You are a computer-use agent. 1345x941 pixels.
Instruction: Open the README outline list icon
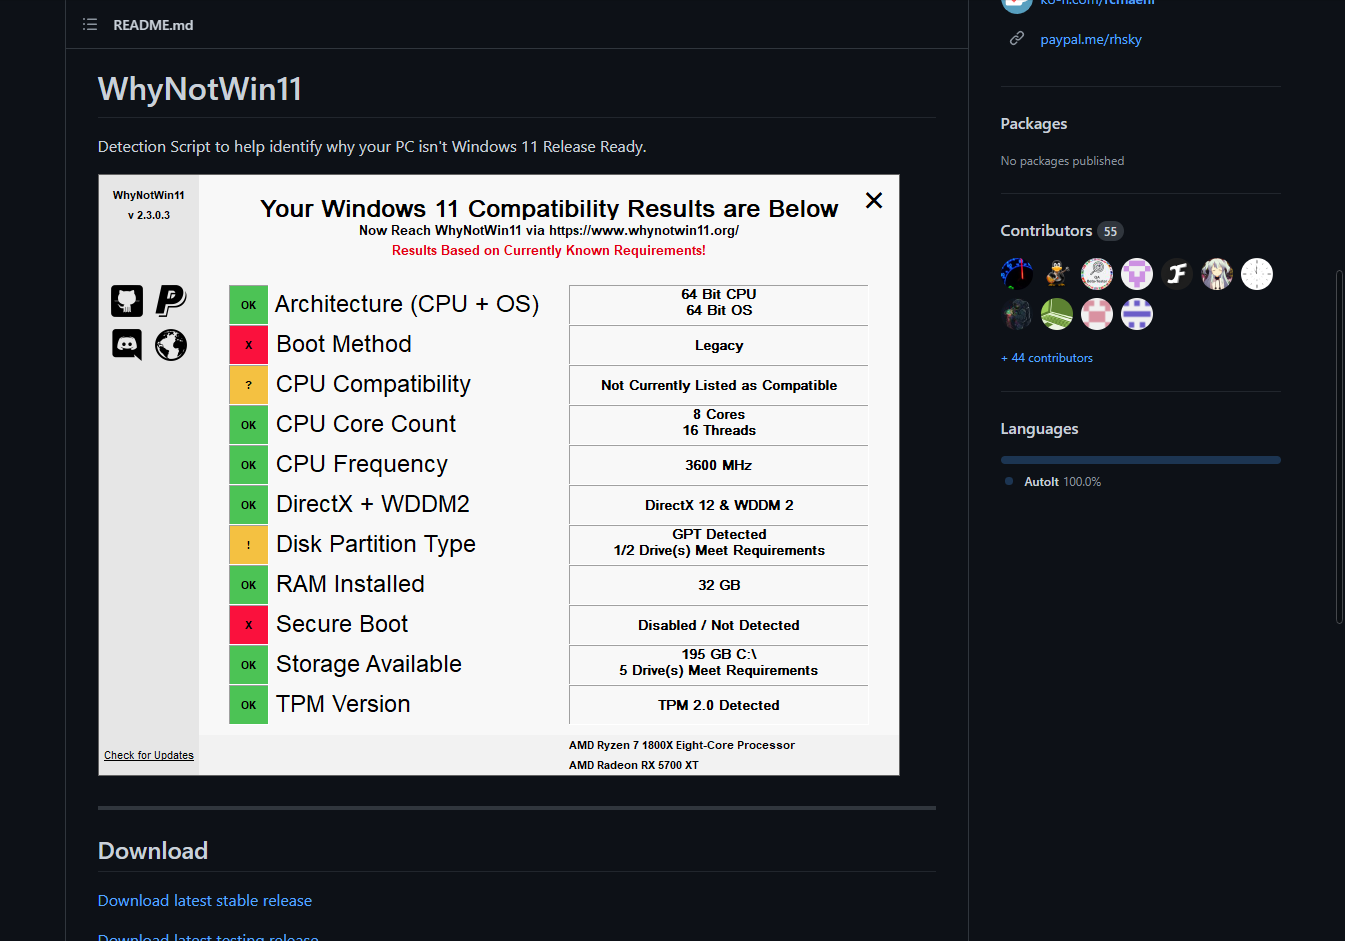pos(90,24)
